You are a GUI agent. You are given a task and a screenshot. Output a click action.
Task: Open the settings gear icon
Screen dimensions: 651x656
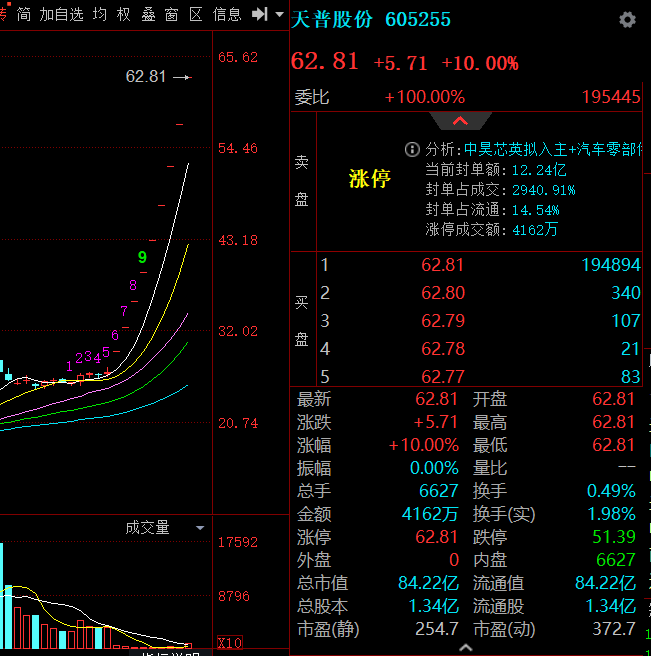click(x=627, y=20)
